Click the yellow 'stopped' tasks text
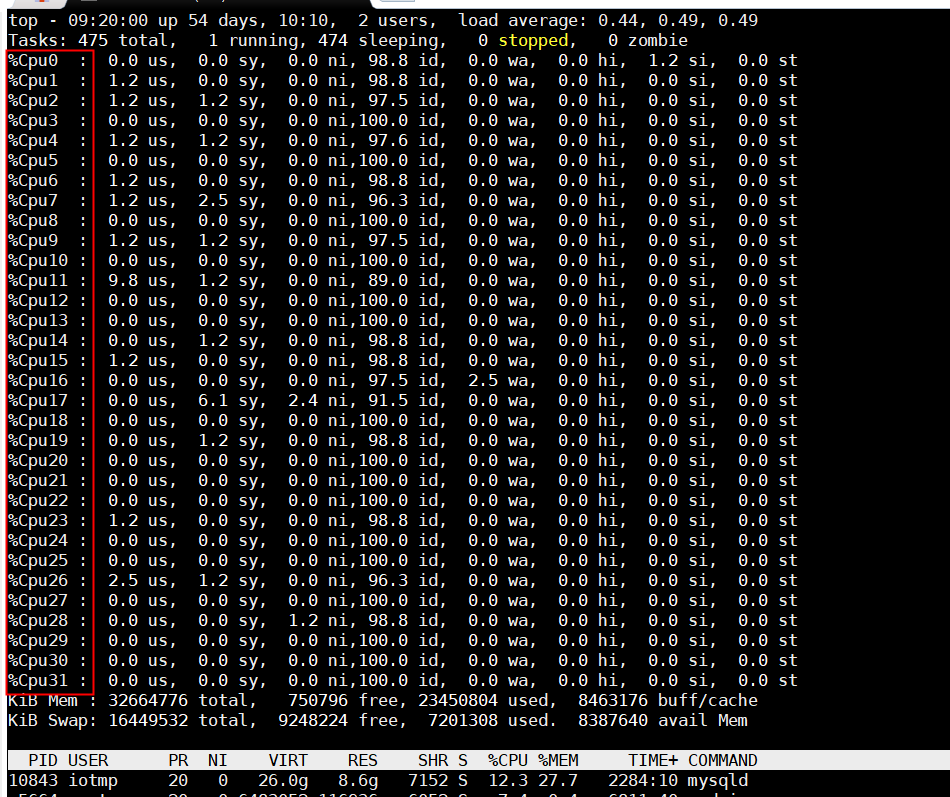The width and height of the screenshot is (950, 797). pos(533,40)
